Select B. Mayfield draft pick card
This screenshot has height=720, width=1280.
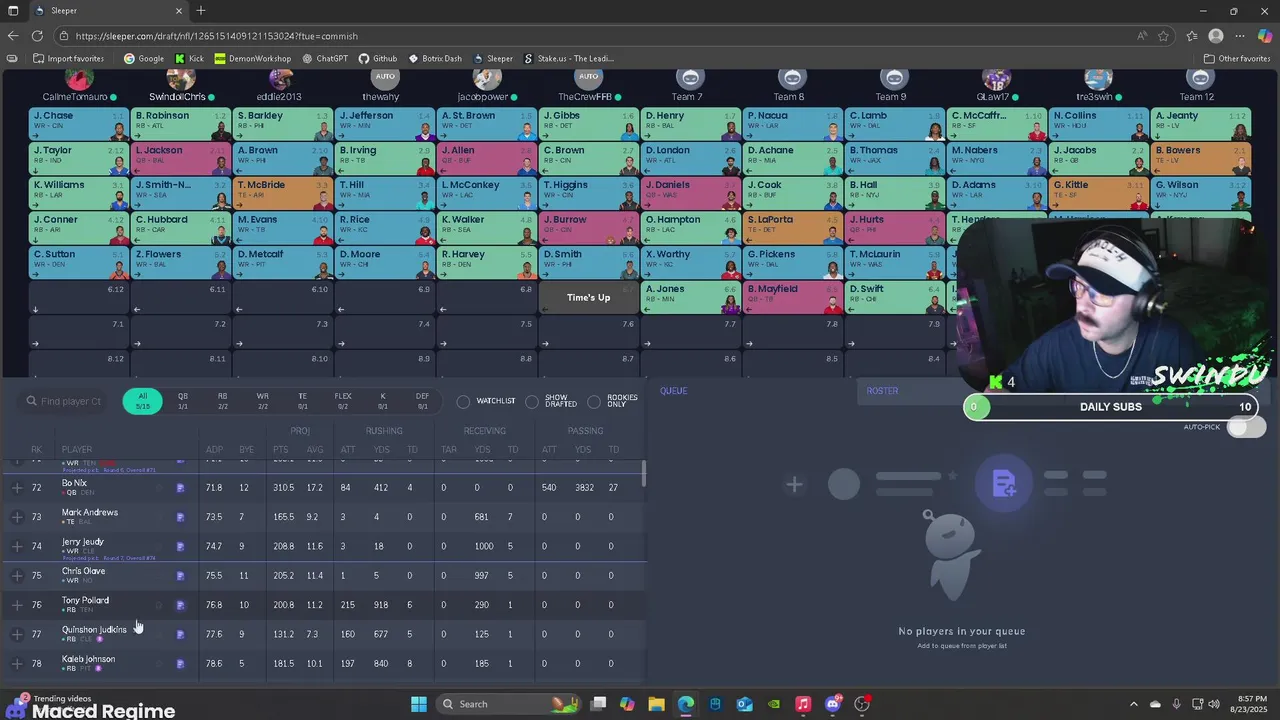(x=793, y=297)
